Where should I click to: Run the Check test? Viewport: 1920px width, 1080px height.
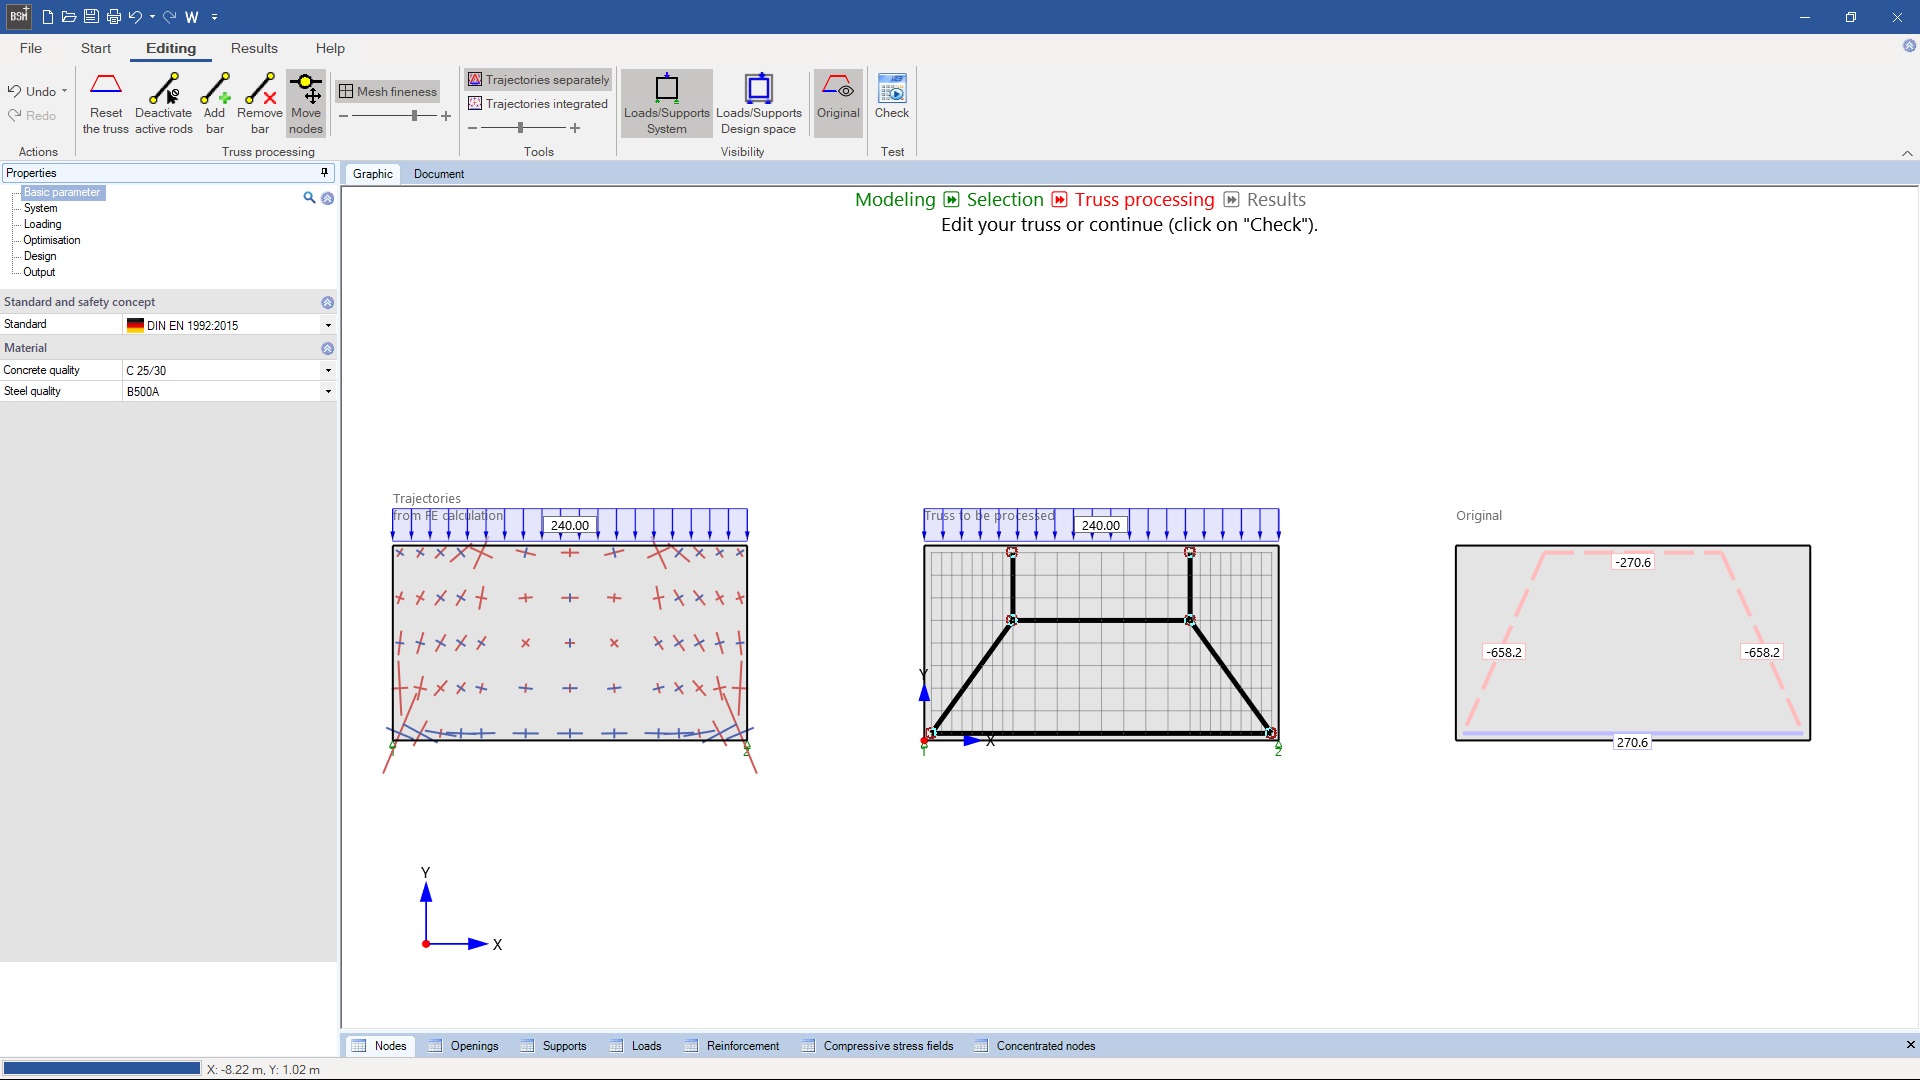pyautogui.click(x=891, y=98)
